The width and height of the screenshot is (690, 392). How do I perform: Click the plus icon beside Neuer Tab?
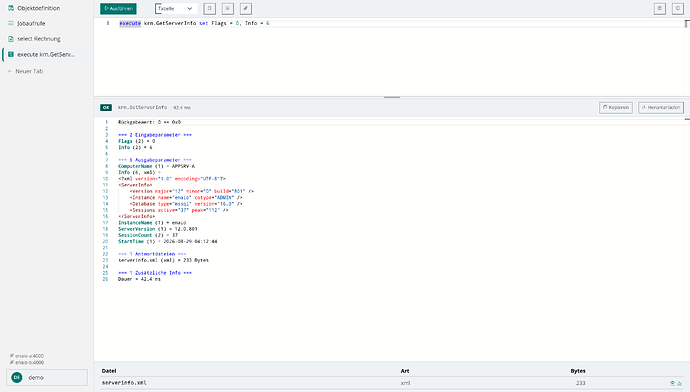click(x=9, y=71)
